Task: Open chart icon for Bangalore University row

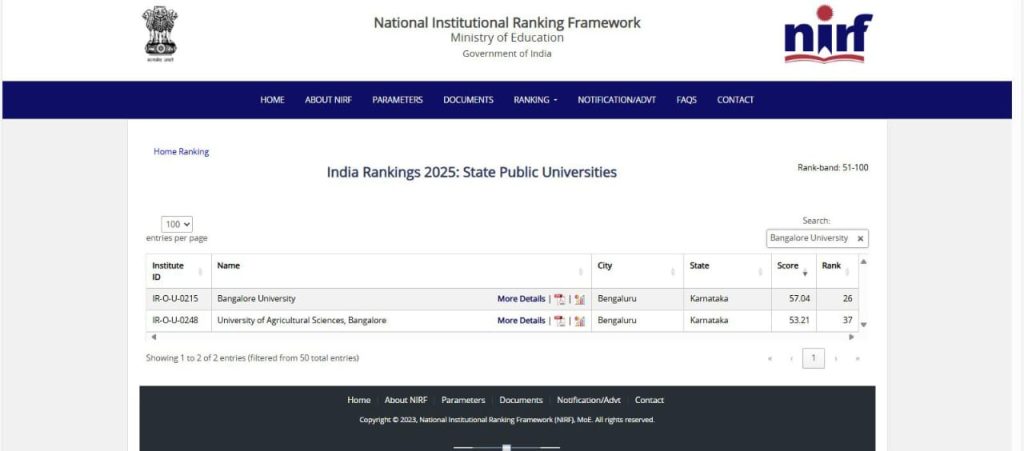Action: [x=579, y=299]
